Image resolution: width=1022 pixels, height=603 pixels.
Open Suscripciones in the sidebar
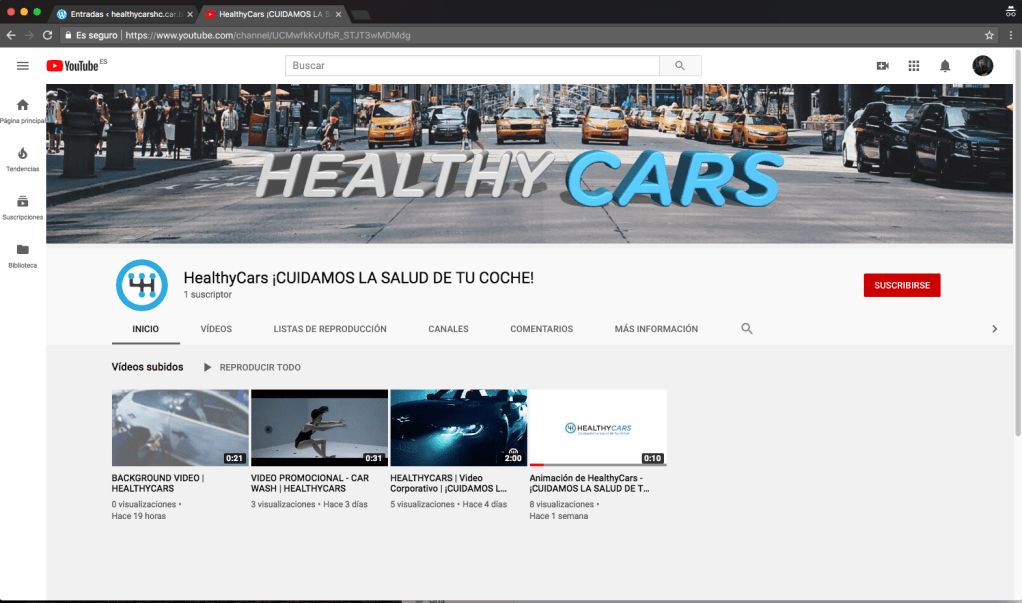click(x=22, y=206)
